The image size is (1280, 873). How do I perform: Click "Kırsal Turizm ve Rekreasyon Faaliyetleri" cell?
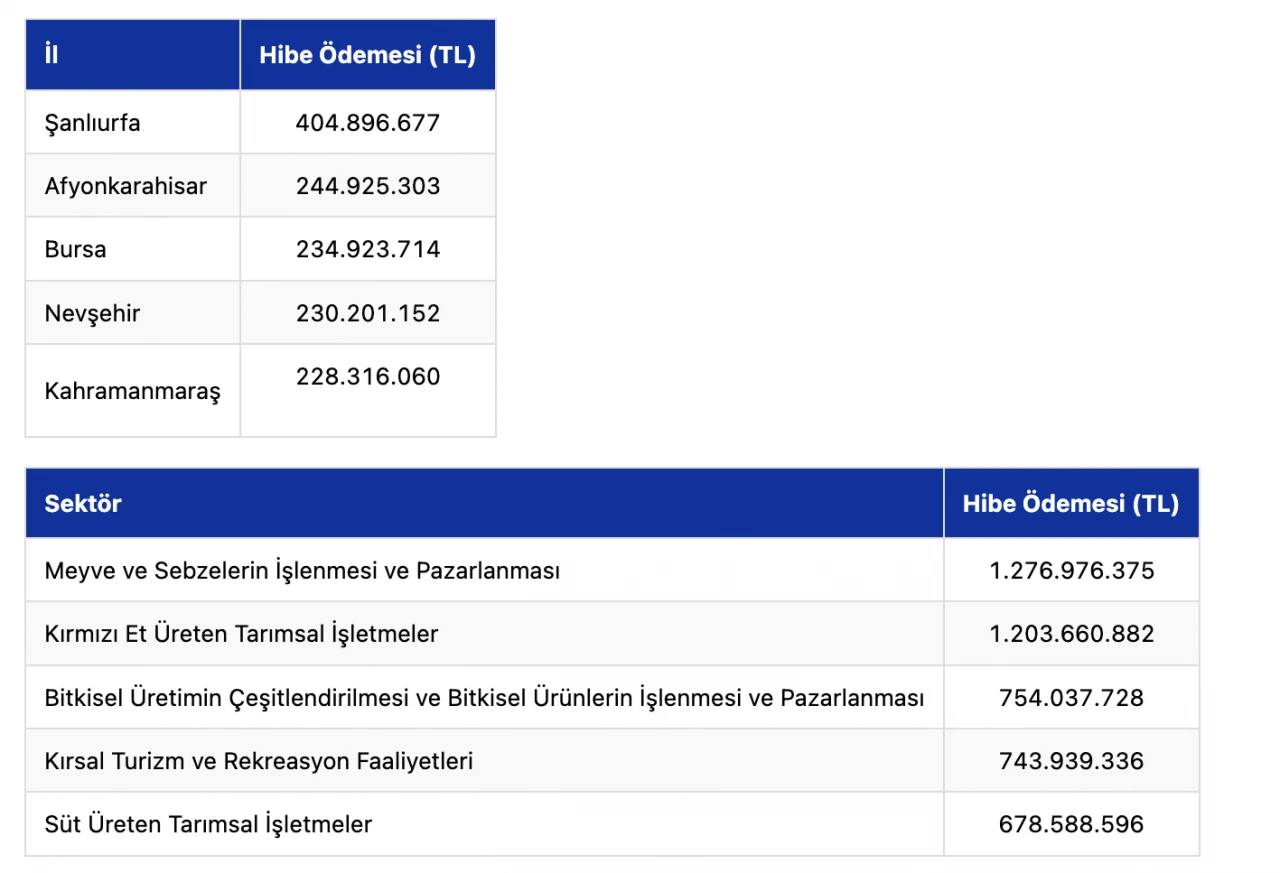[x=259, y=761]
